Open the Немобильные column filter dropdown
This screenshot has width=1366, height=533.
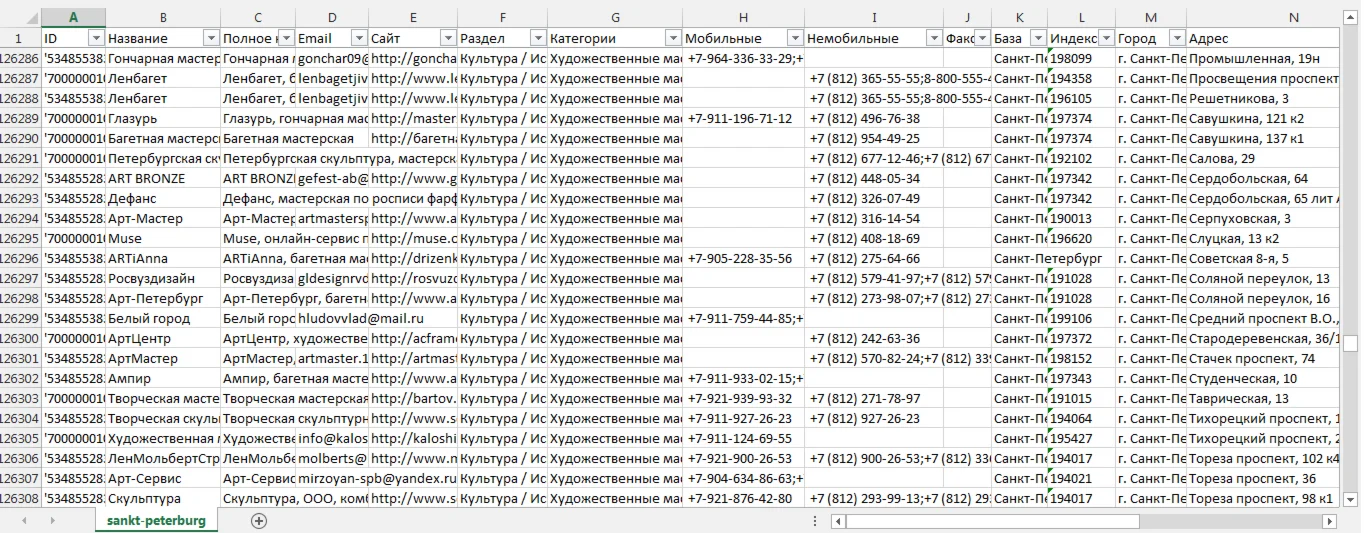click(935, 38)
